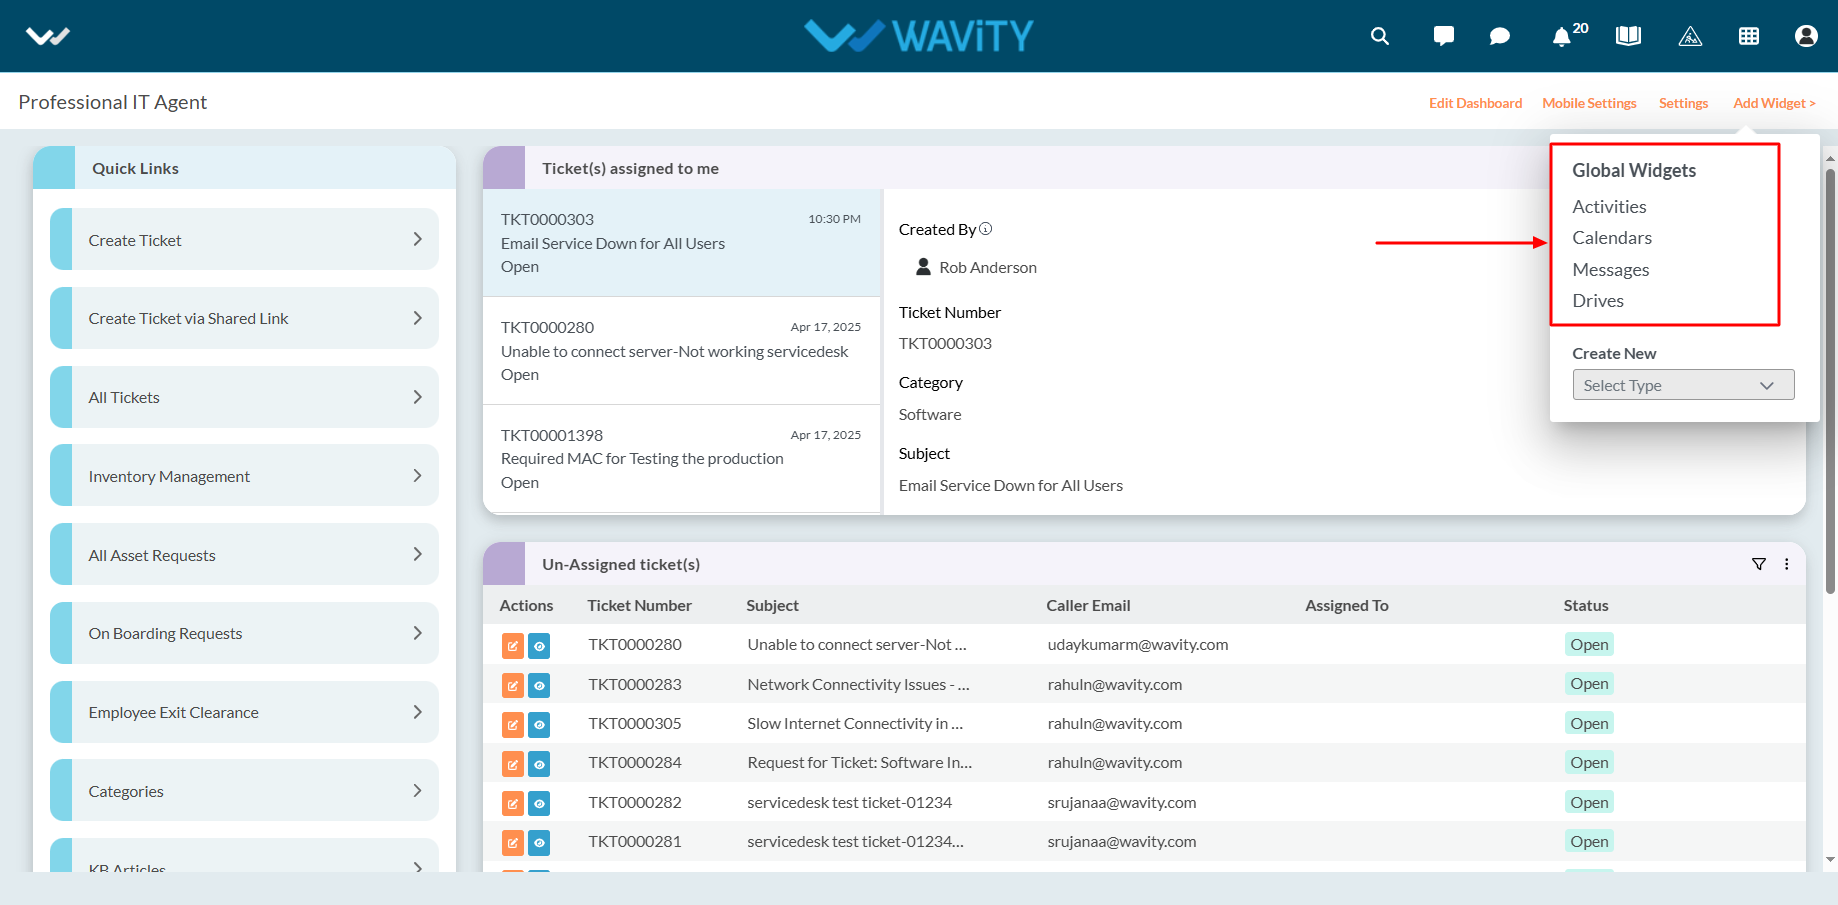Click email udaykumarm@wavity.com cell

1138,645
